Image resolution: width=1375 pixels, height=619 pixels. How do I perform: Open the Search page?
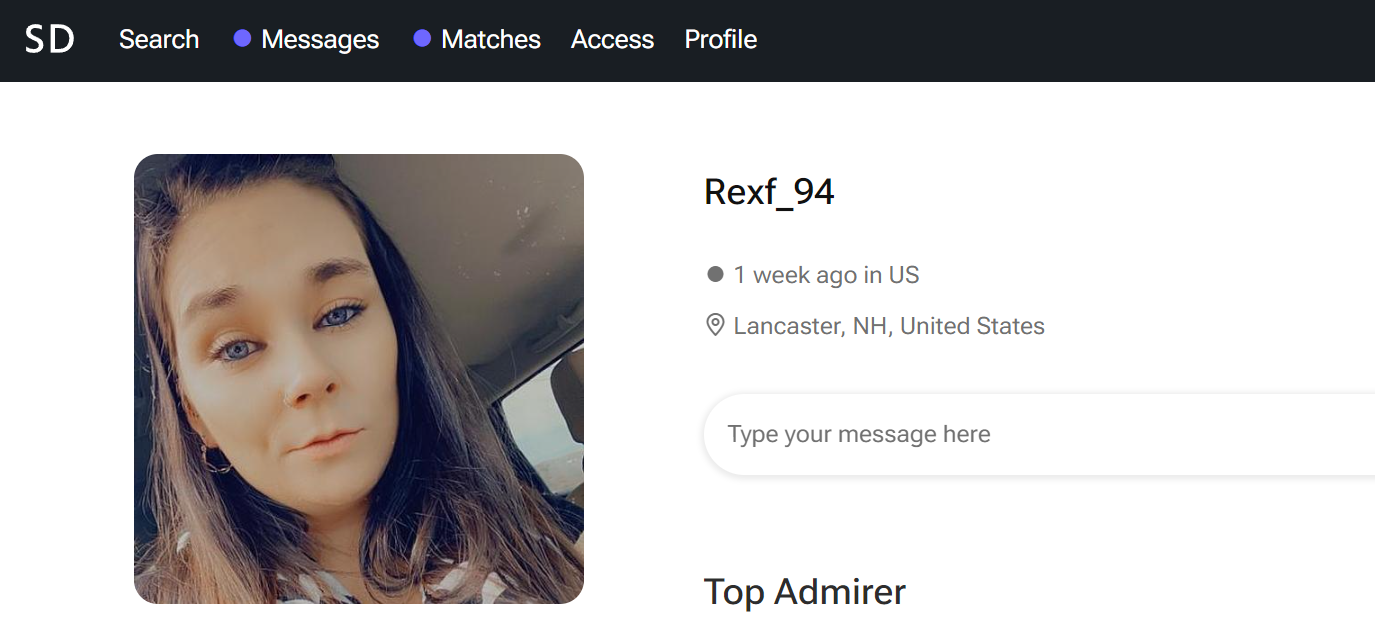pos(159,39)
